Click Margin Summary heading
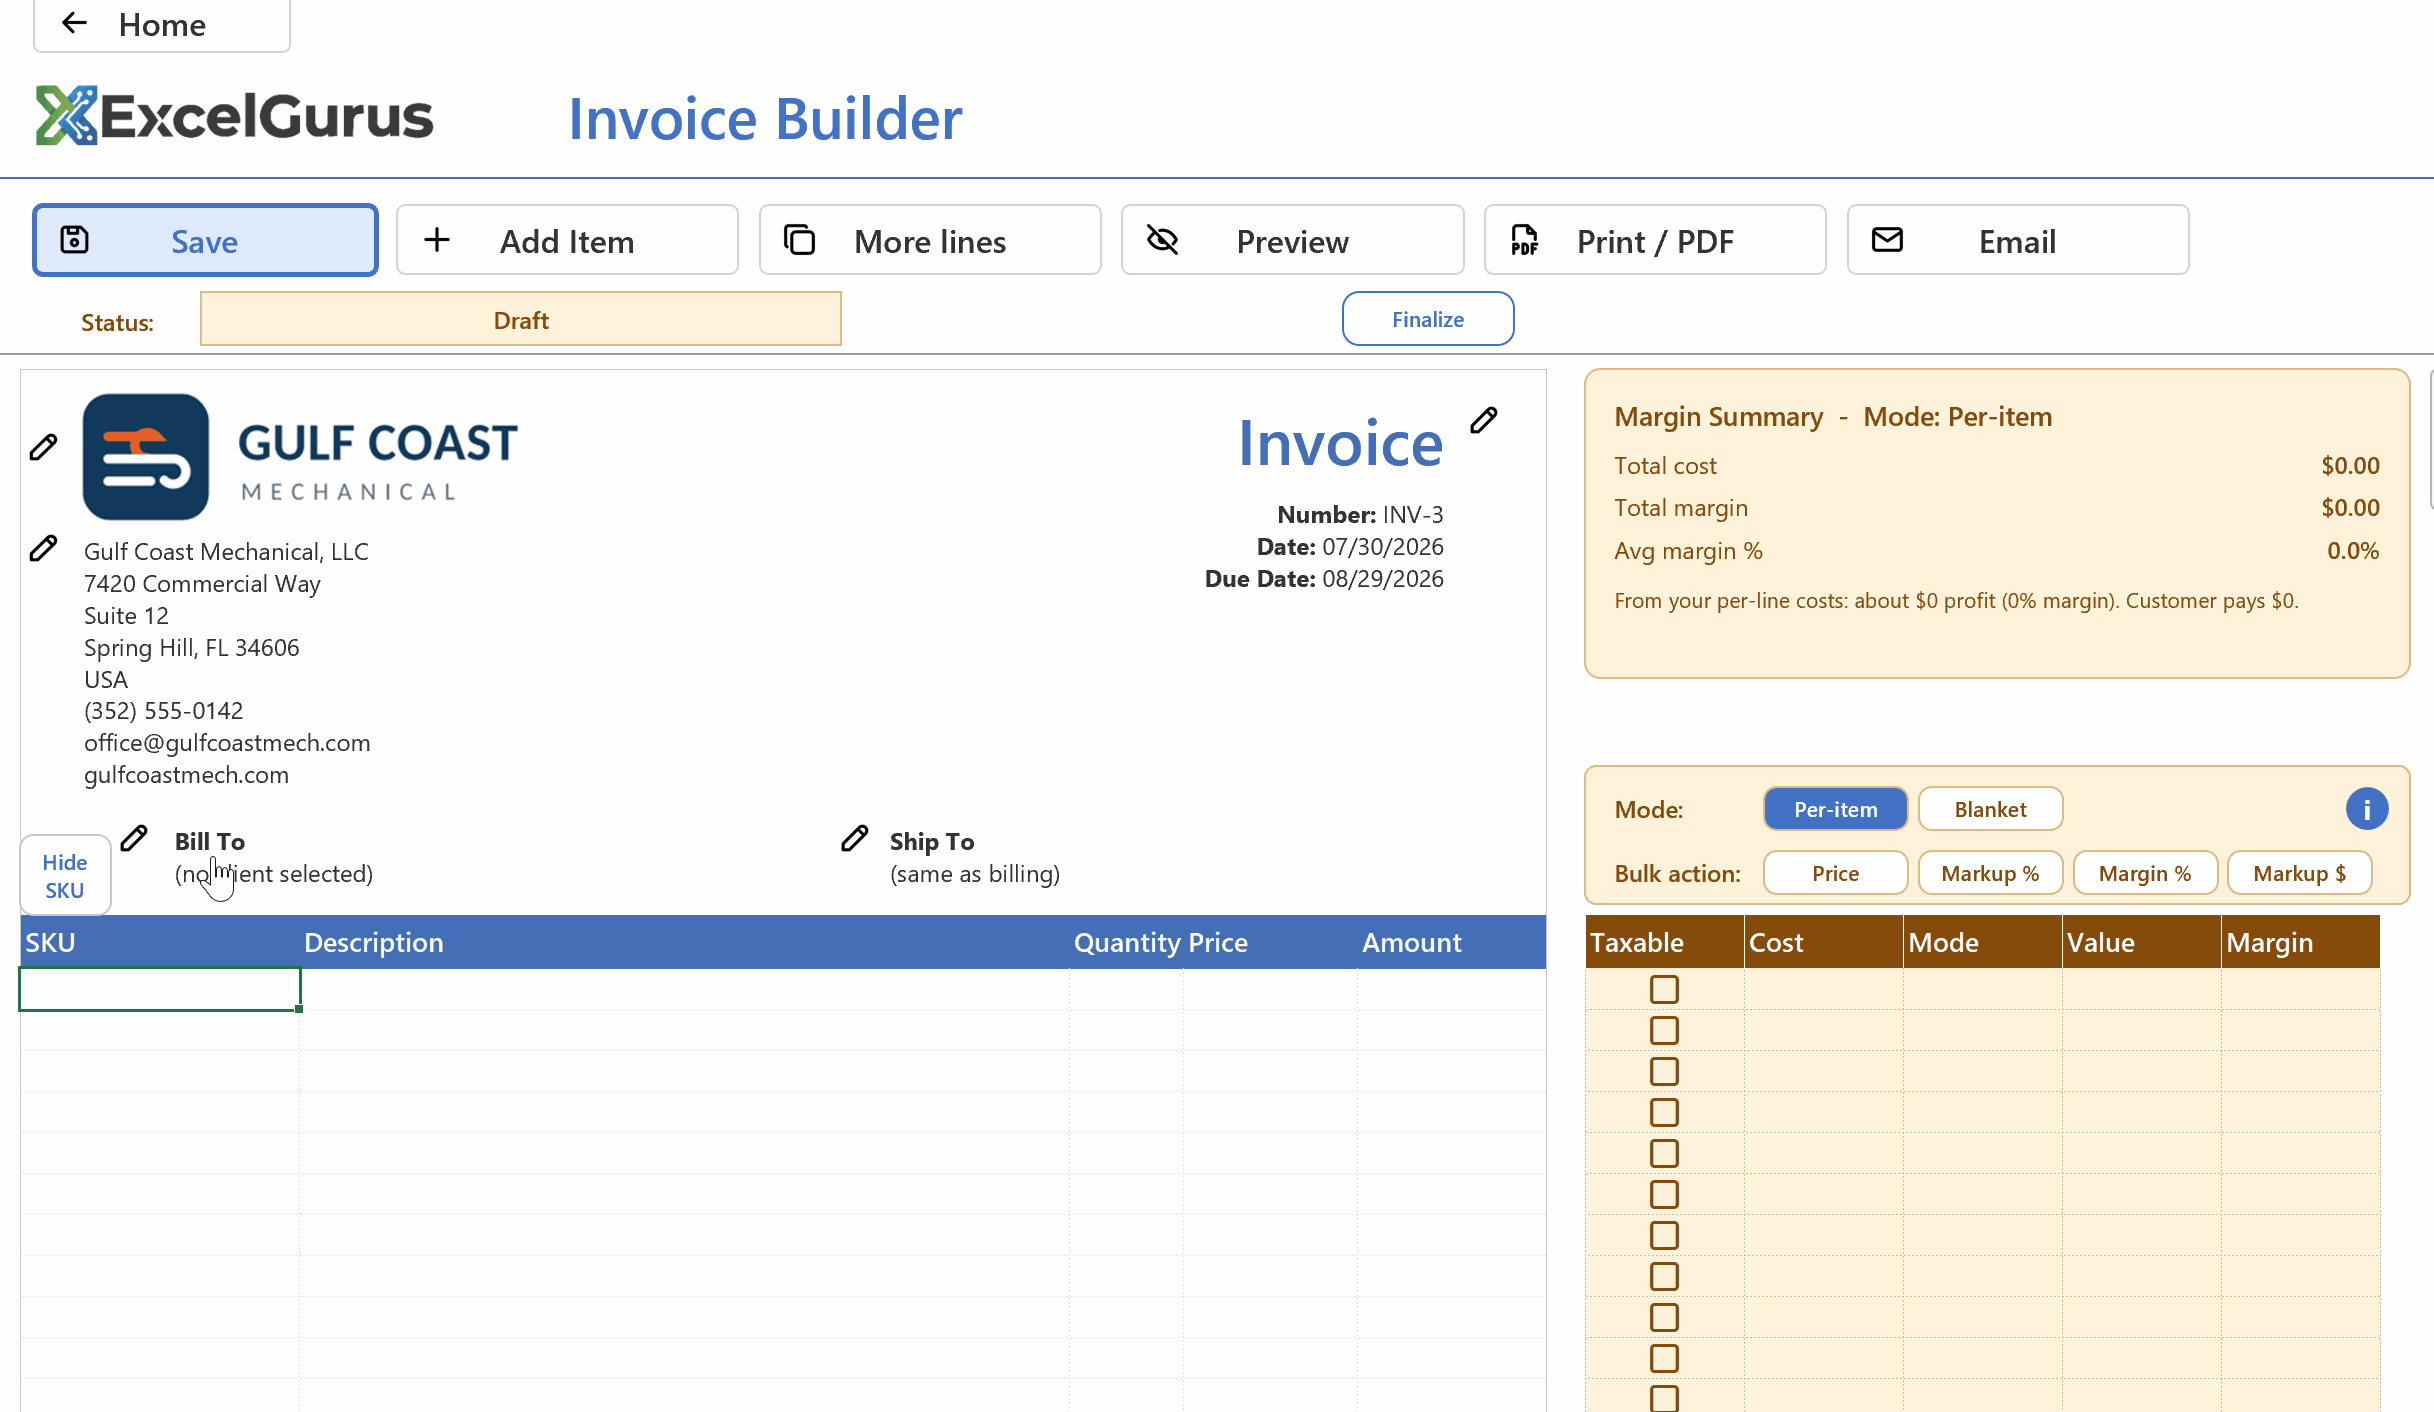 click(x=1718, y=416)
